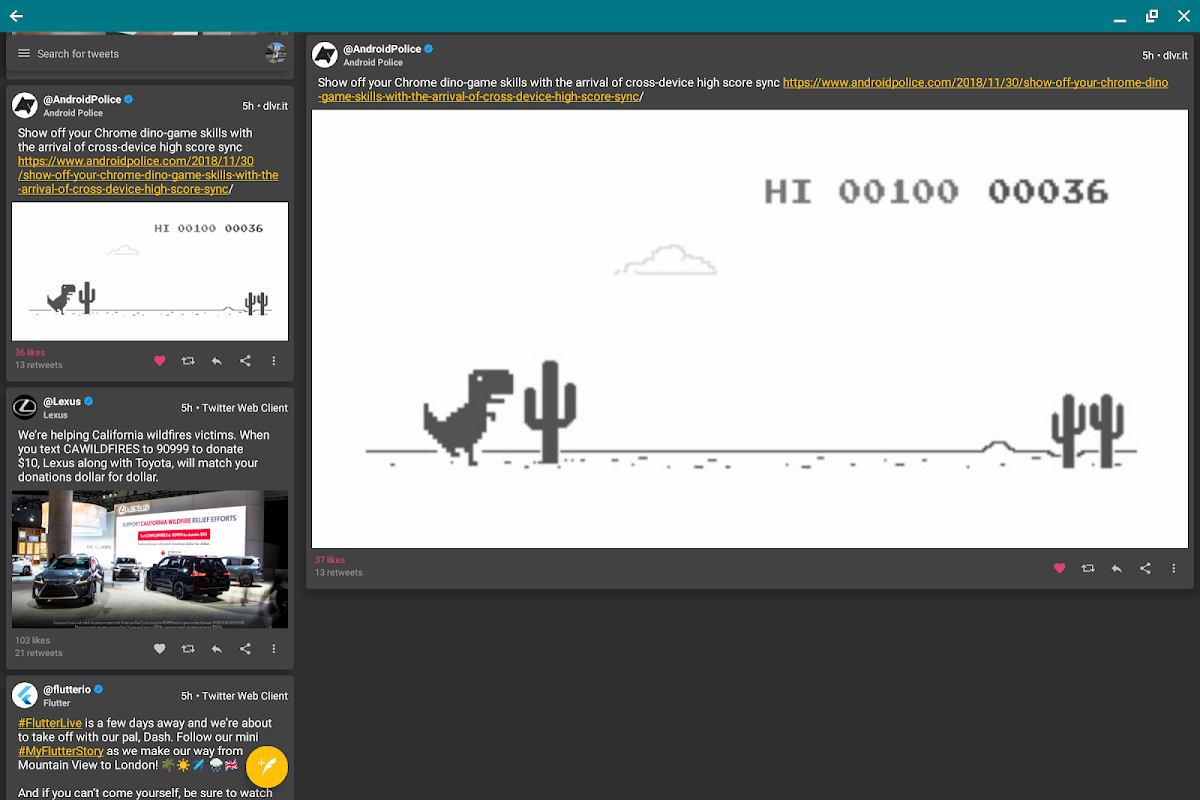
Task: Retweet from the detail pane
Action: pyautogui.click(x=1088, y=568)
